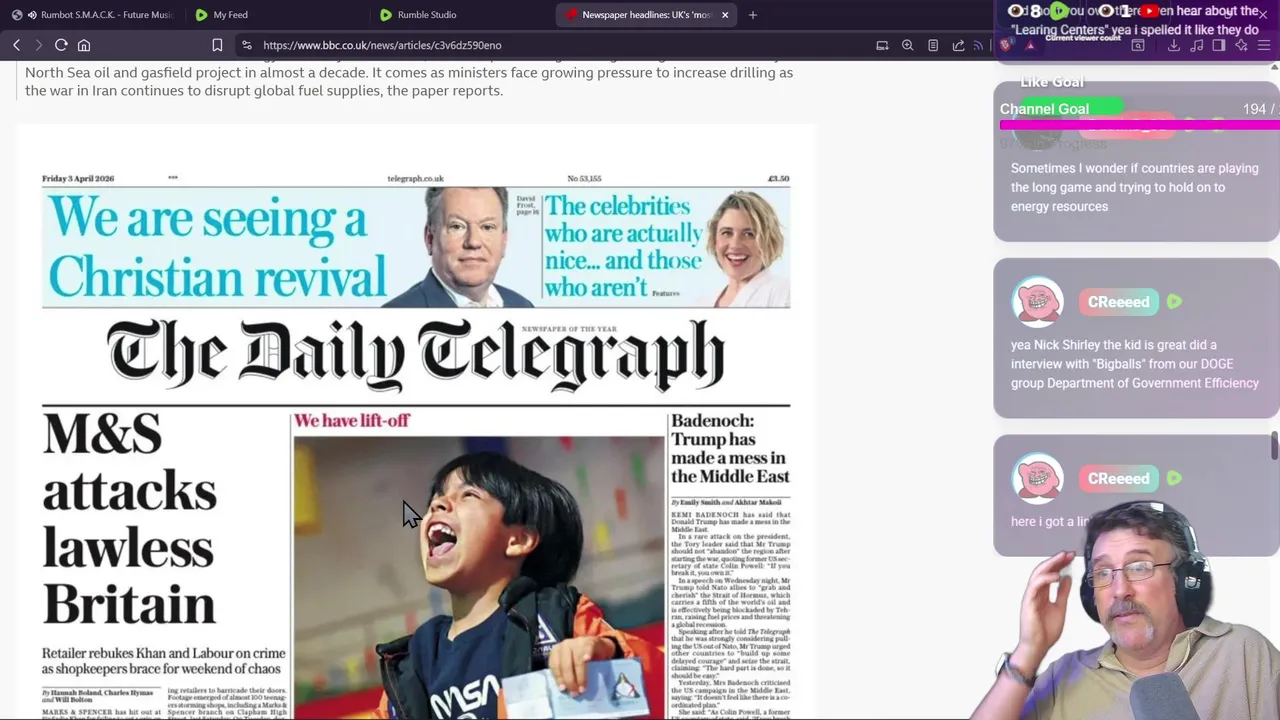Click 'Like Goal' label in the overlay
The width and height of the screenshot is (1280, 720).
click(1052, 82)
